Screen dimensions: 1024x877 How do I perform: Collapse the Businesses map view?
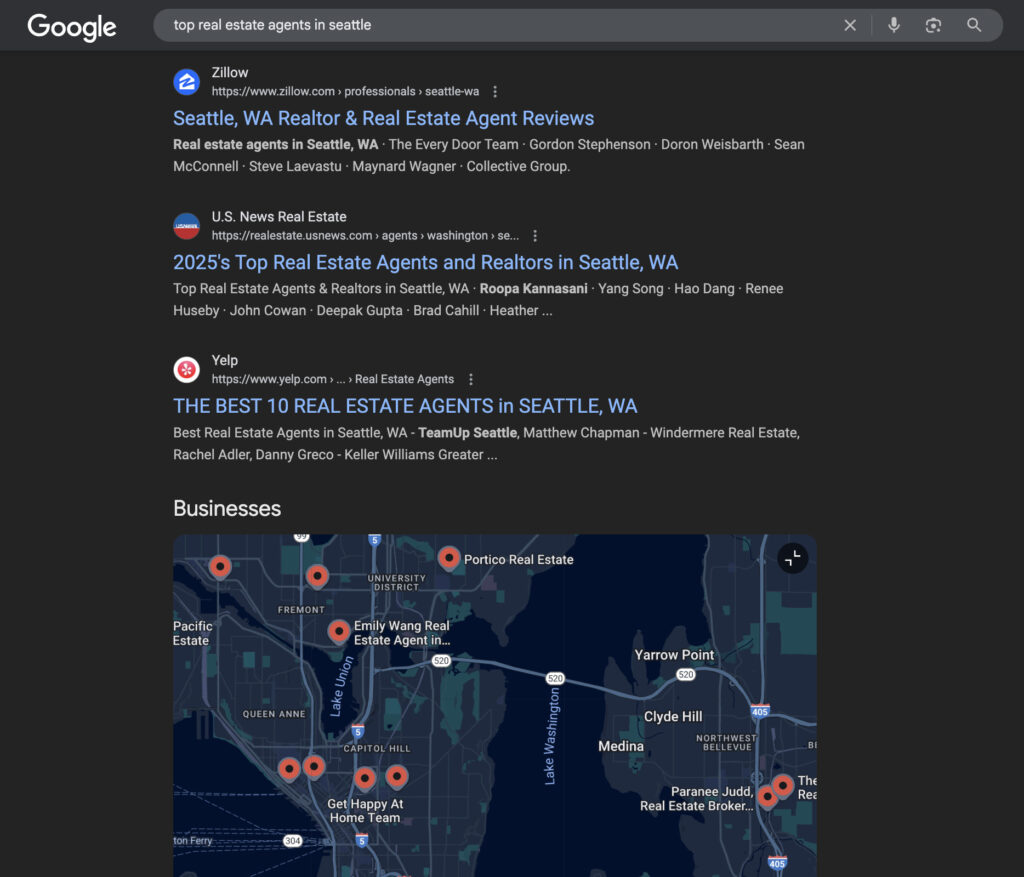[792, 558]
